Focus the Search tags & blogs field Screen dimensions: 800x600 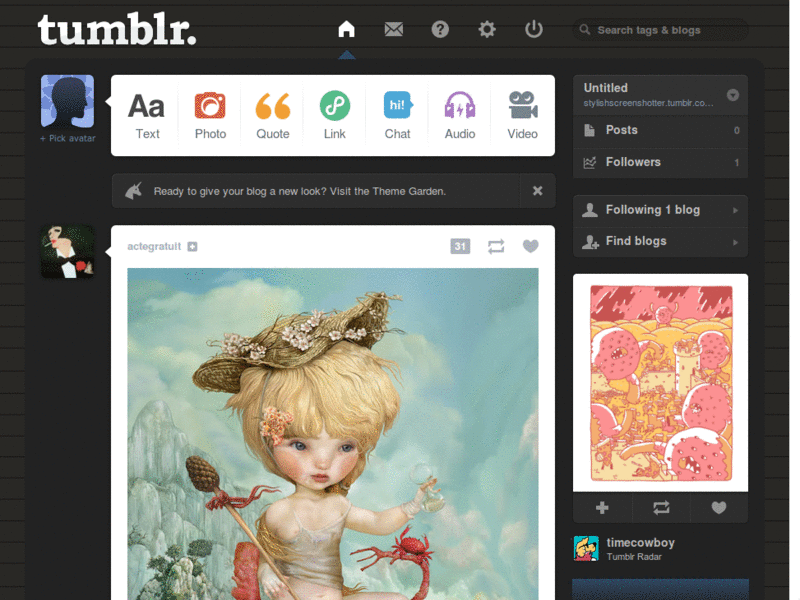[661, 30]
